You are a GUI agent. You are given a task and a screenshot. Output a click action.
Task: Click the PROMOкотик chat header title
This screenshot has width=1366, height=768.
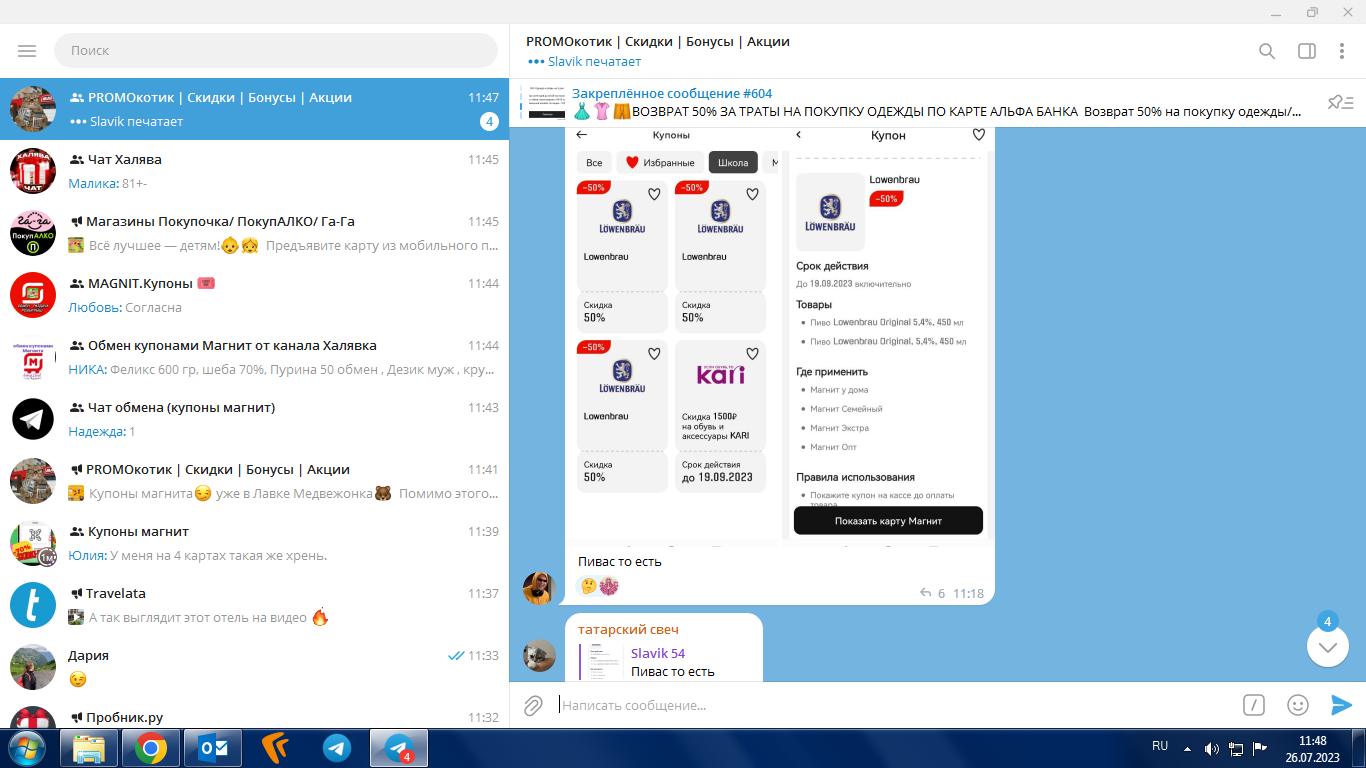[658, 42]
